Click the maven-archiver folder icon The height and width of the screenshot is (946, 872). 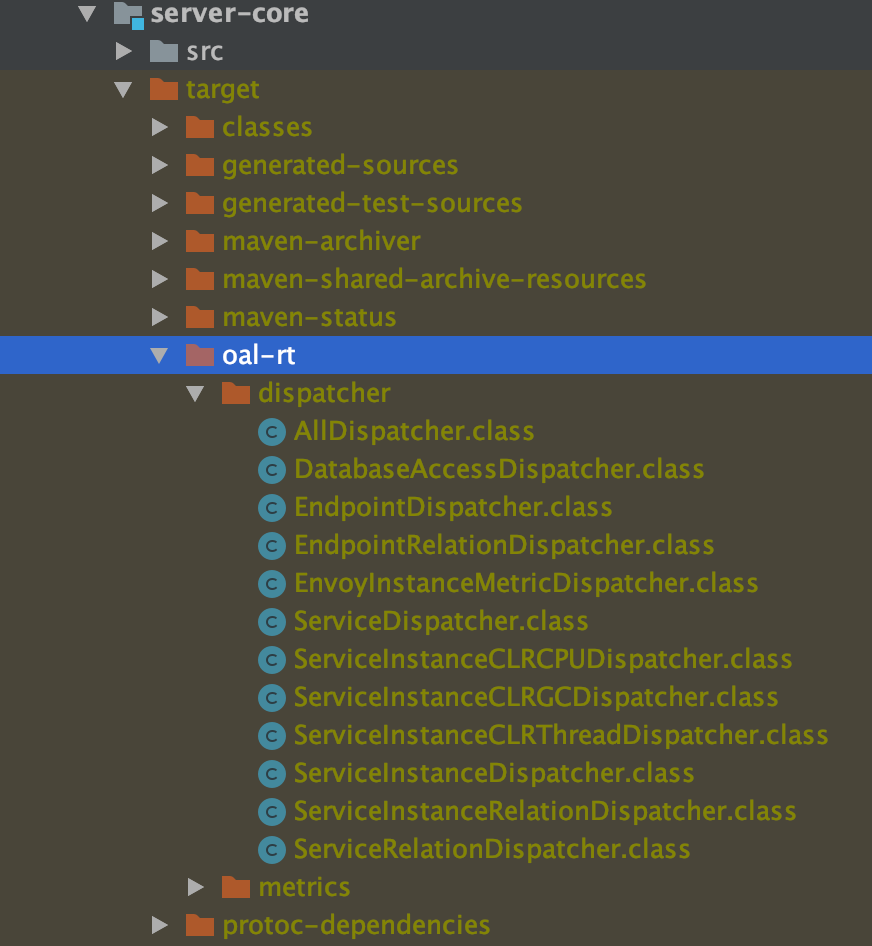[x=200, y=241]
